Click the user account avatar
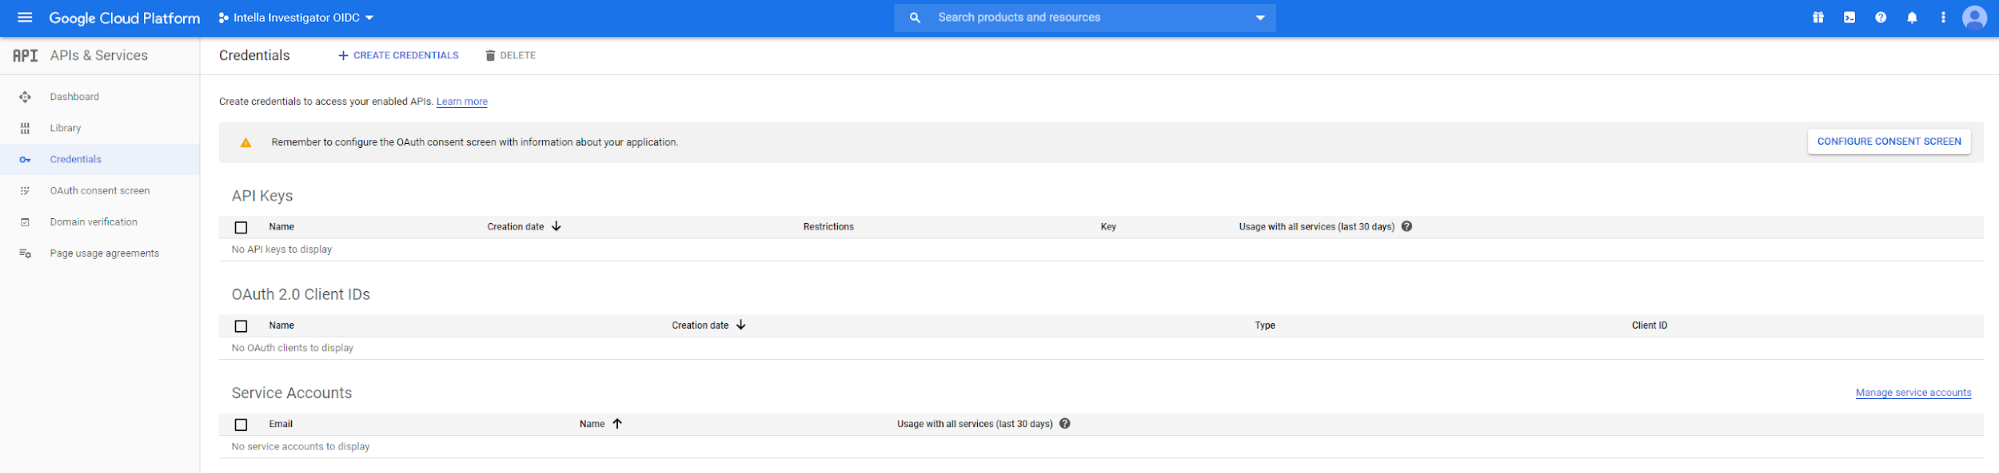Viewport: 1999px width, 473px height. click(1974, 18)
